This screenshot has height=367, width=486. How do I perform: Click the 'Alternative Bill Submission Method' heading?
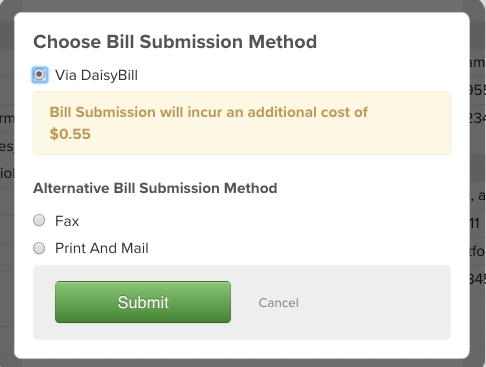point(155,188)
